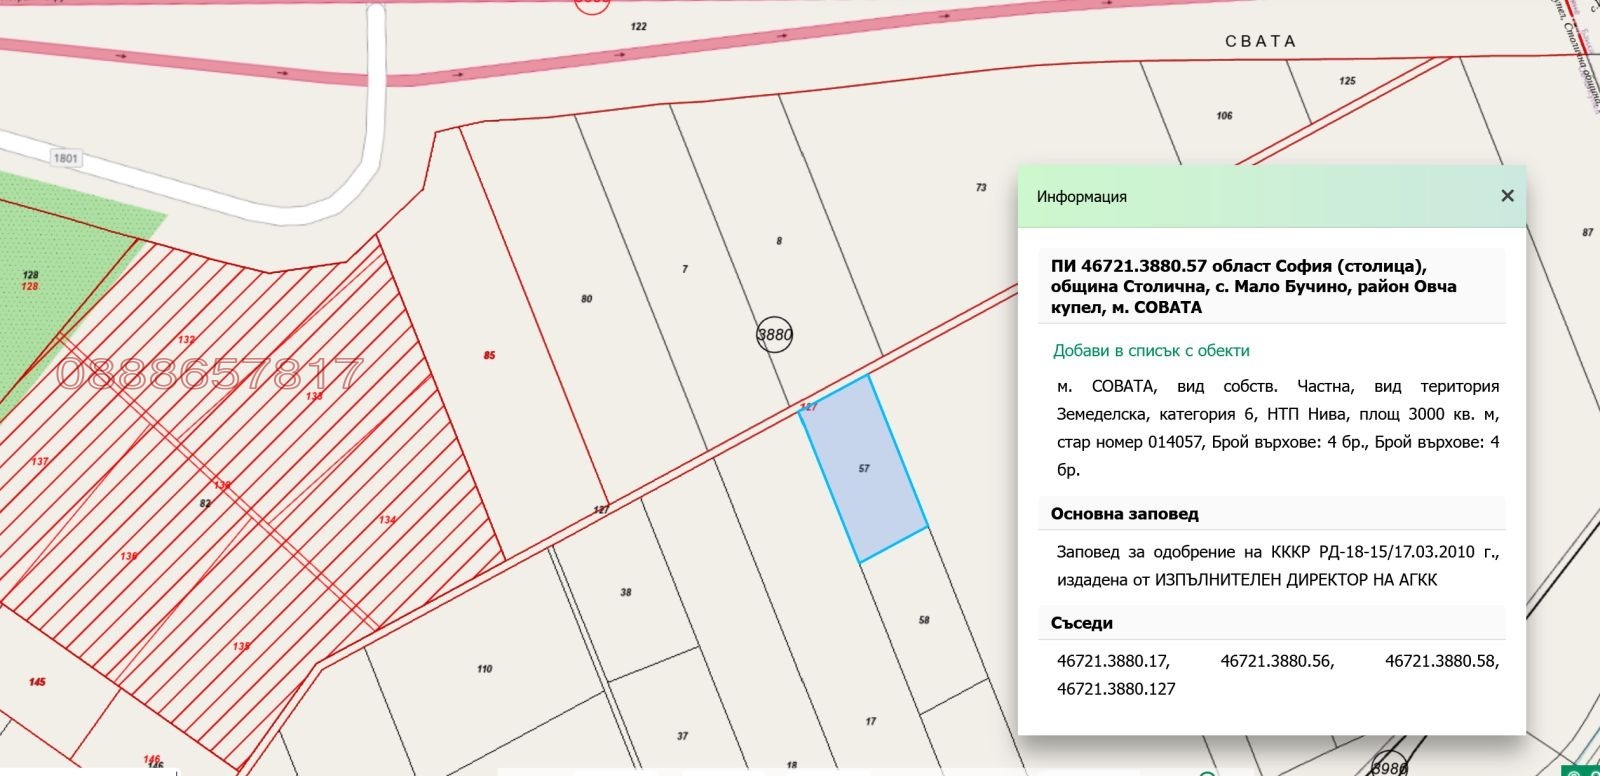Click the 1801 road number badge
Screen dimensions: 1600x776
66,158
